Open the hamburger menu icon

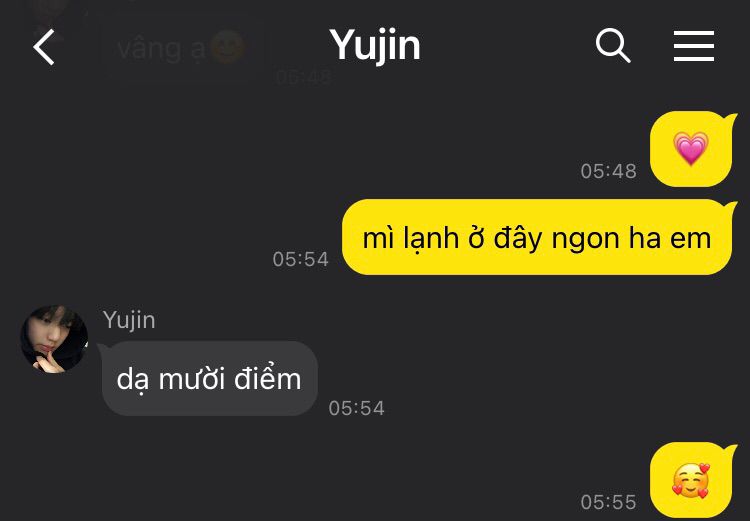pyautogui.click(x=694, y=46)
